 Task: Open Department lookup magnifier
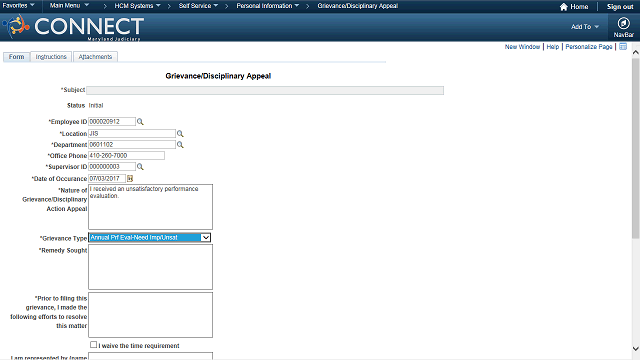(x=180, y=144)
